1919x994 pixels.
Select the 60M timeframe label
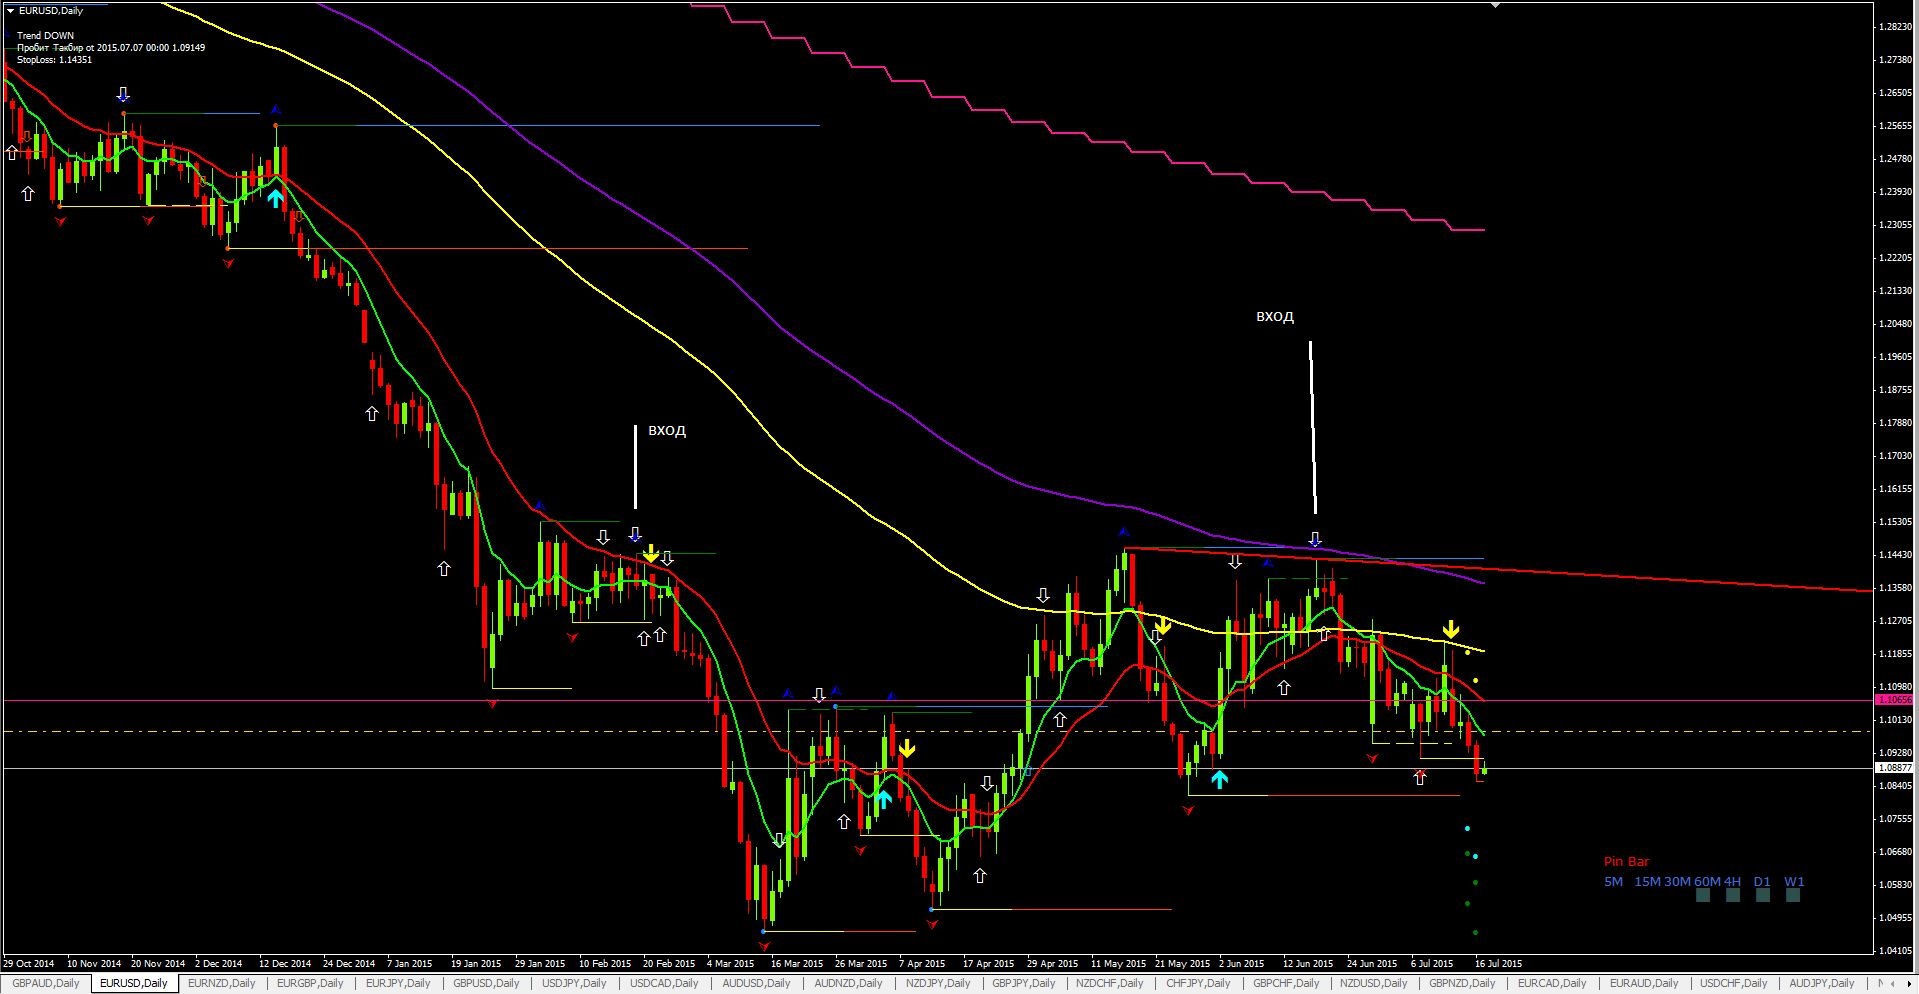point(1707,882)
